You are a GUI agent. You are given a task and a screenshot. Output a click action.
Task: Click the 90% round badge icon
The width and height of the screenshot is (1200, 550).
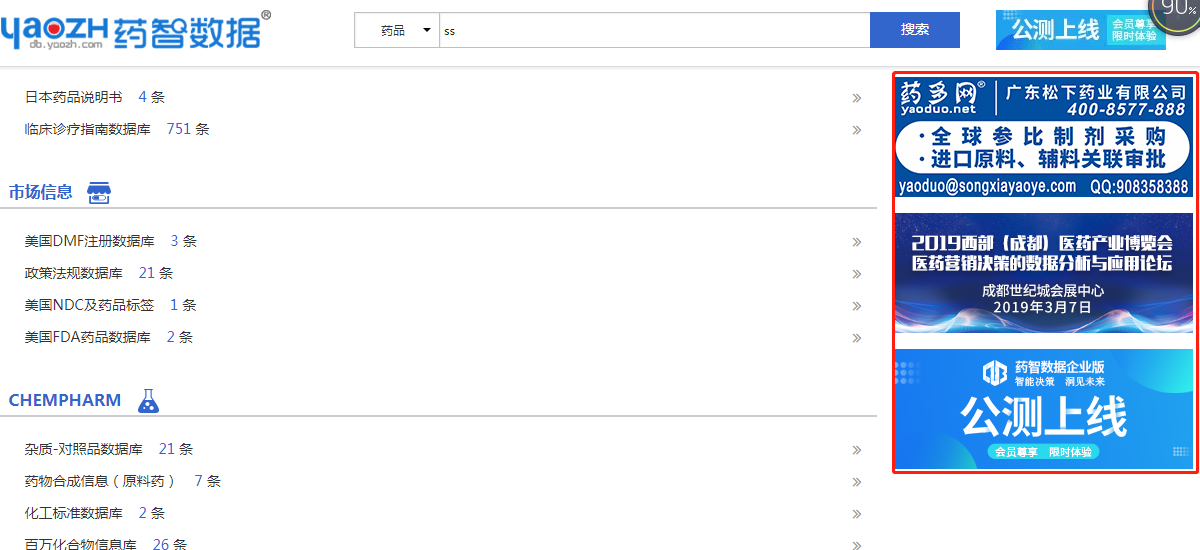1177,11
